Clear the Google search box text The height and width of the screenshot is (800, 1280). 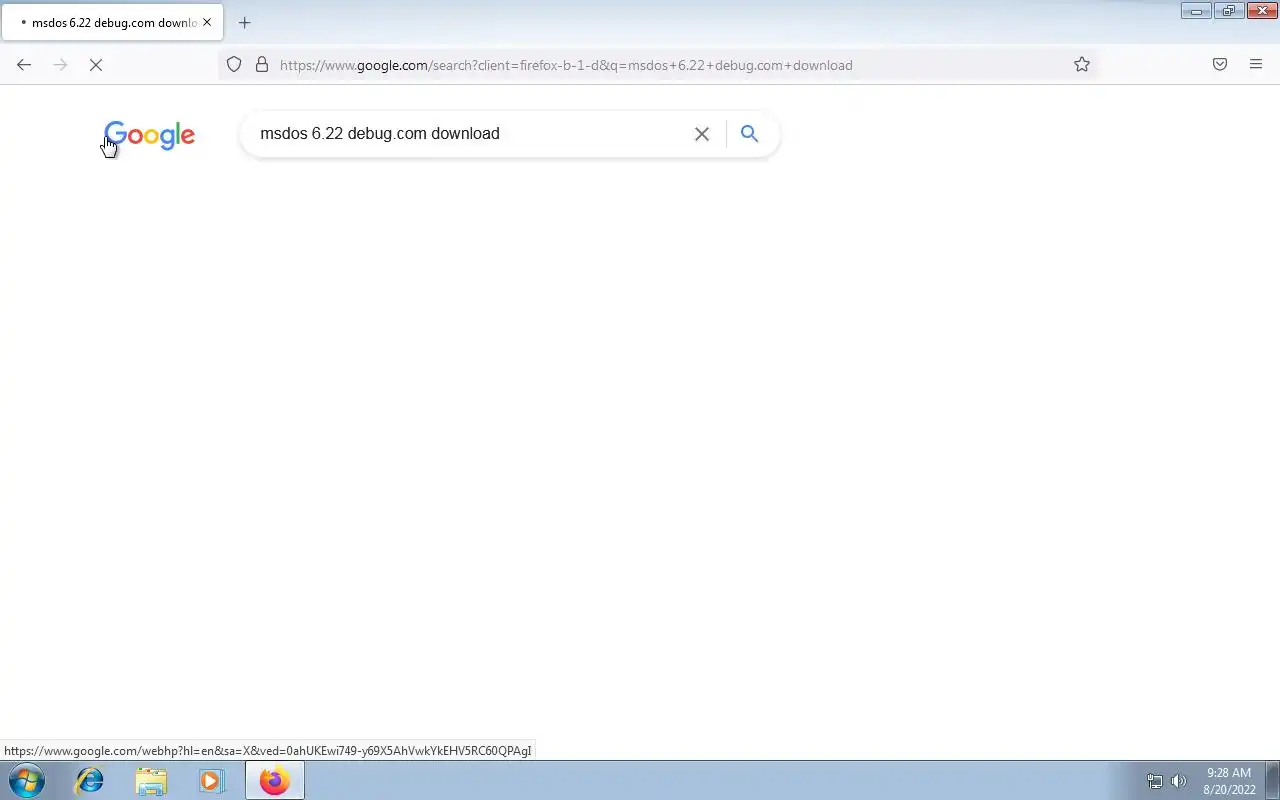point(702,134)
